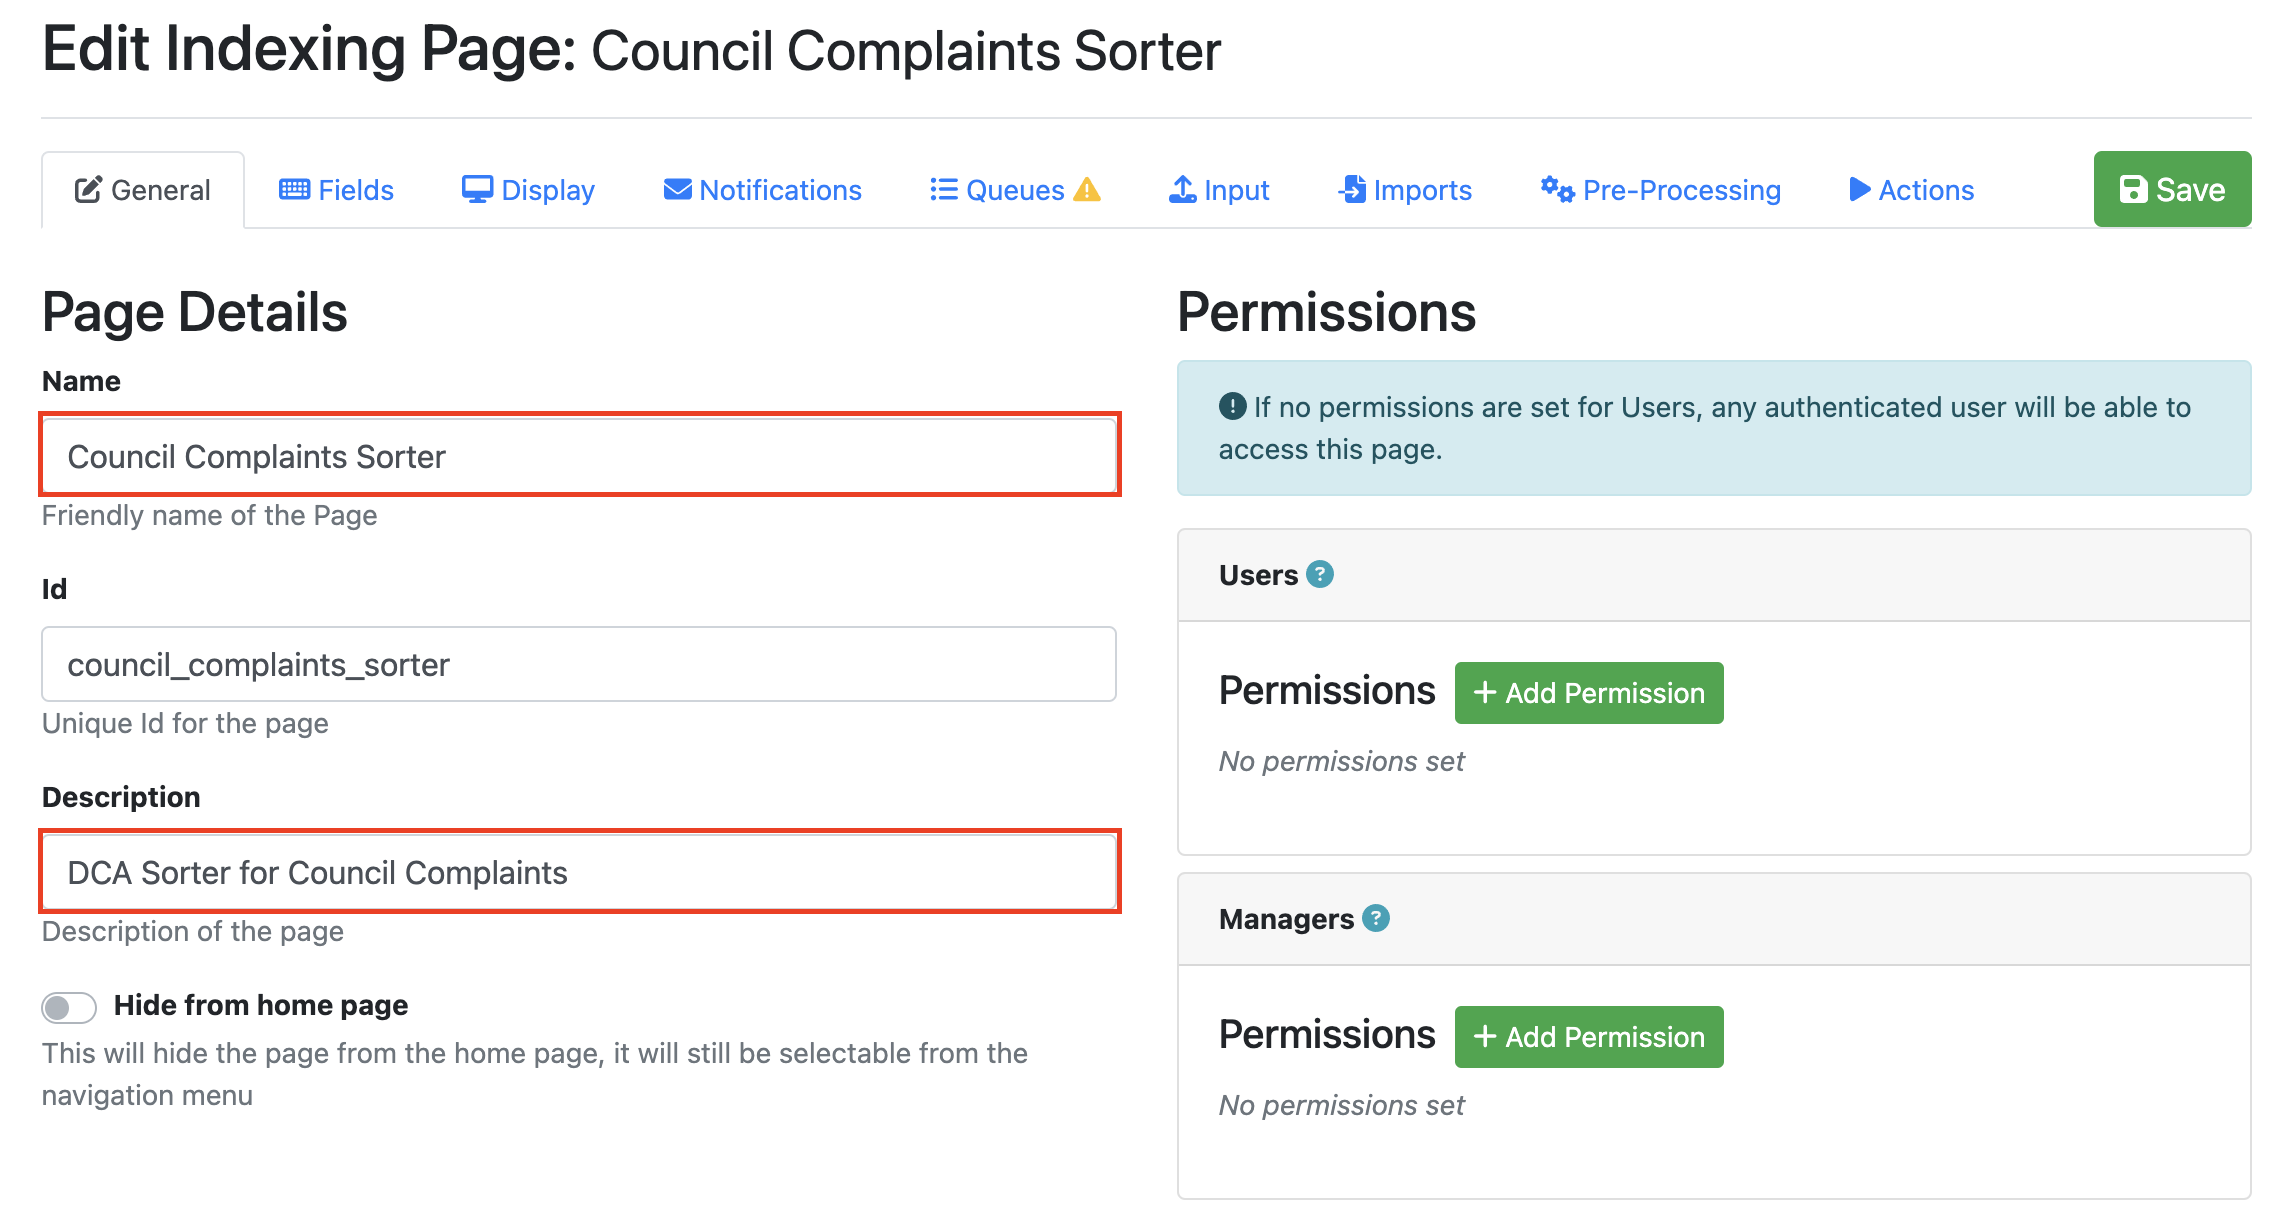Click into the Name text field

(579, 456)
